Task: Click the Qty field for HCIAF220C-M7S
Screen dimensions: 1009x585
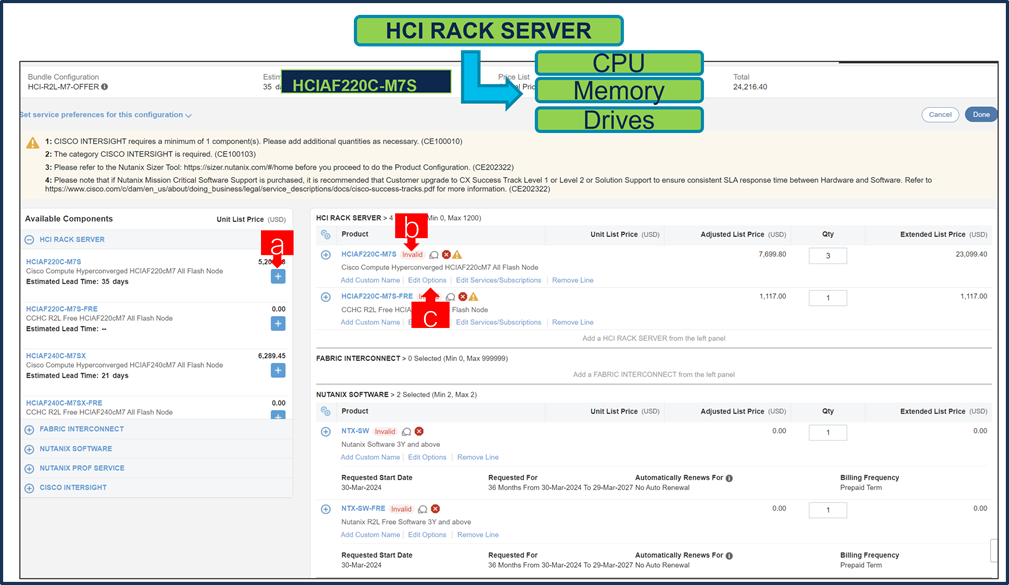Action: coord(828,256)
